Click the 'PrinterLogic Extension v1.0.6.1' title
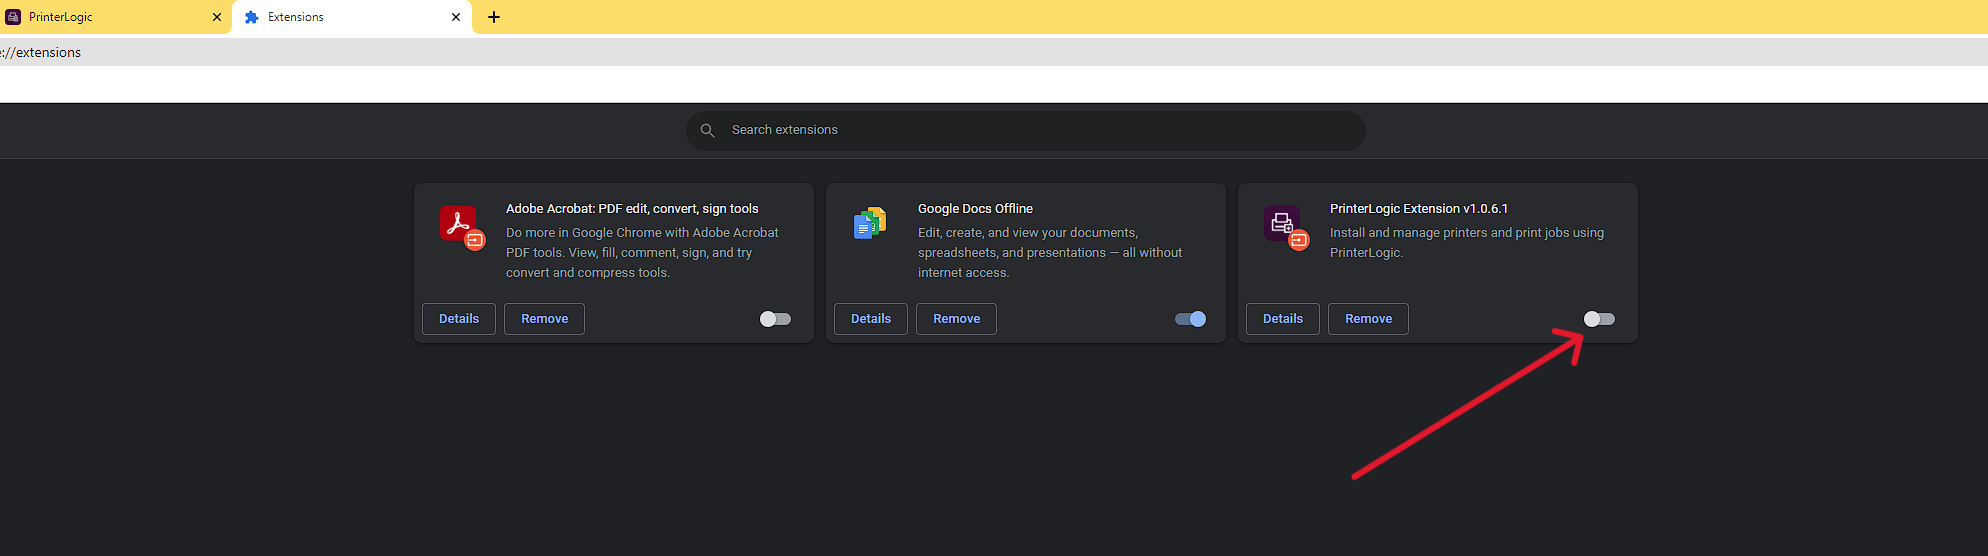1988x556 pixels. click(x=1419, y=209)
